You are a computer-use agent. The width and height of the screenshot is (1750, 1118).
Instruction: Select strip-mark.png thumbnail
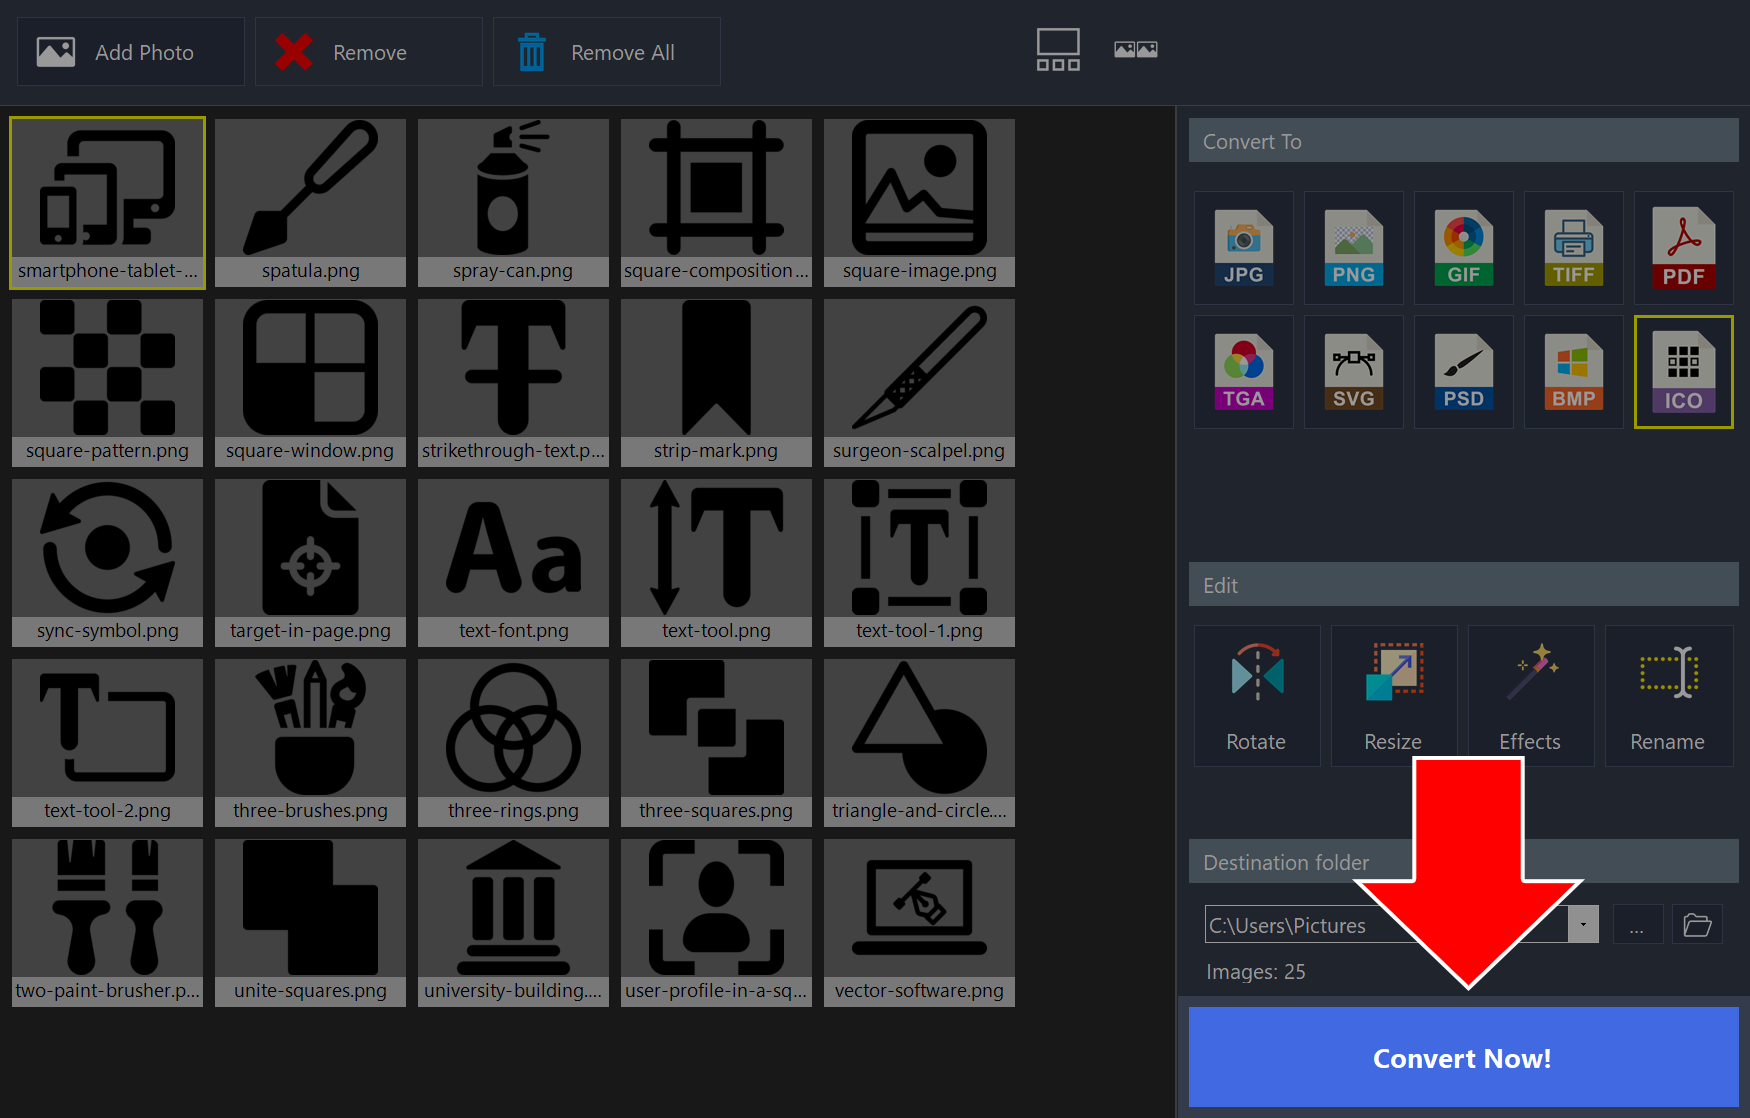[716, 383]
